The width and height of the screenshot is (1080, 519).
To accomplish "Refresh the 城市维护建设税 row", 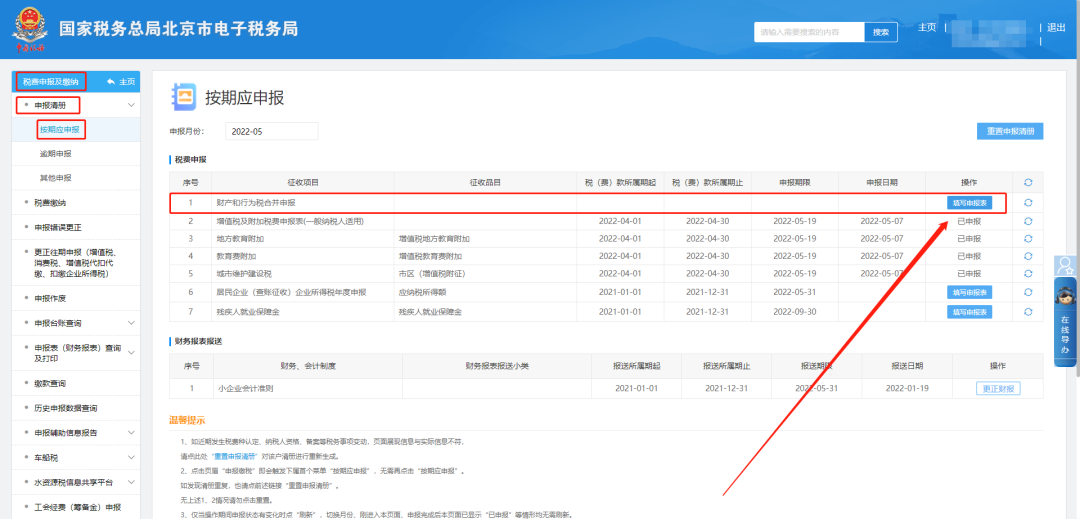I will click(x=1028, y=273).
